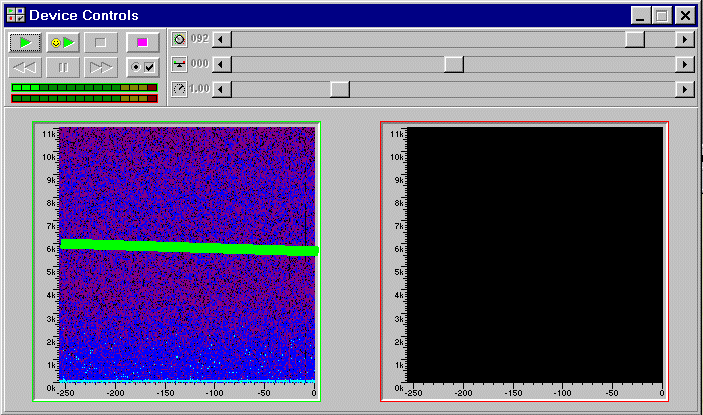
Task: Click the thumb of the 000 balance slider
Action: 454,65
